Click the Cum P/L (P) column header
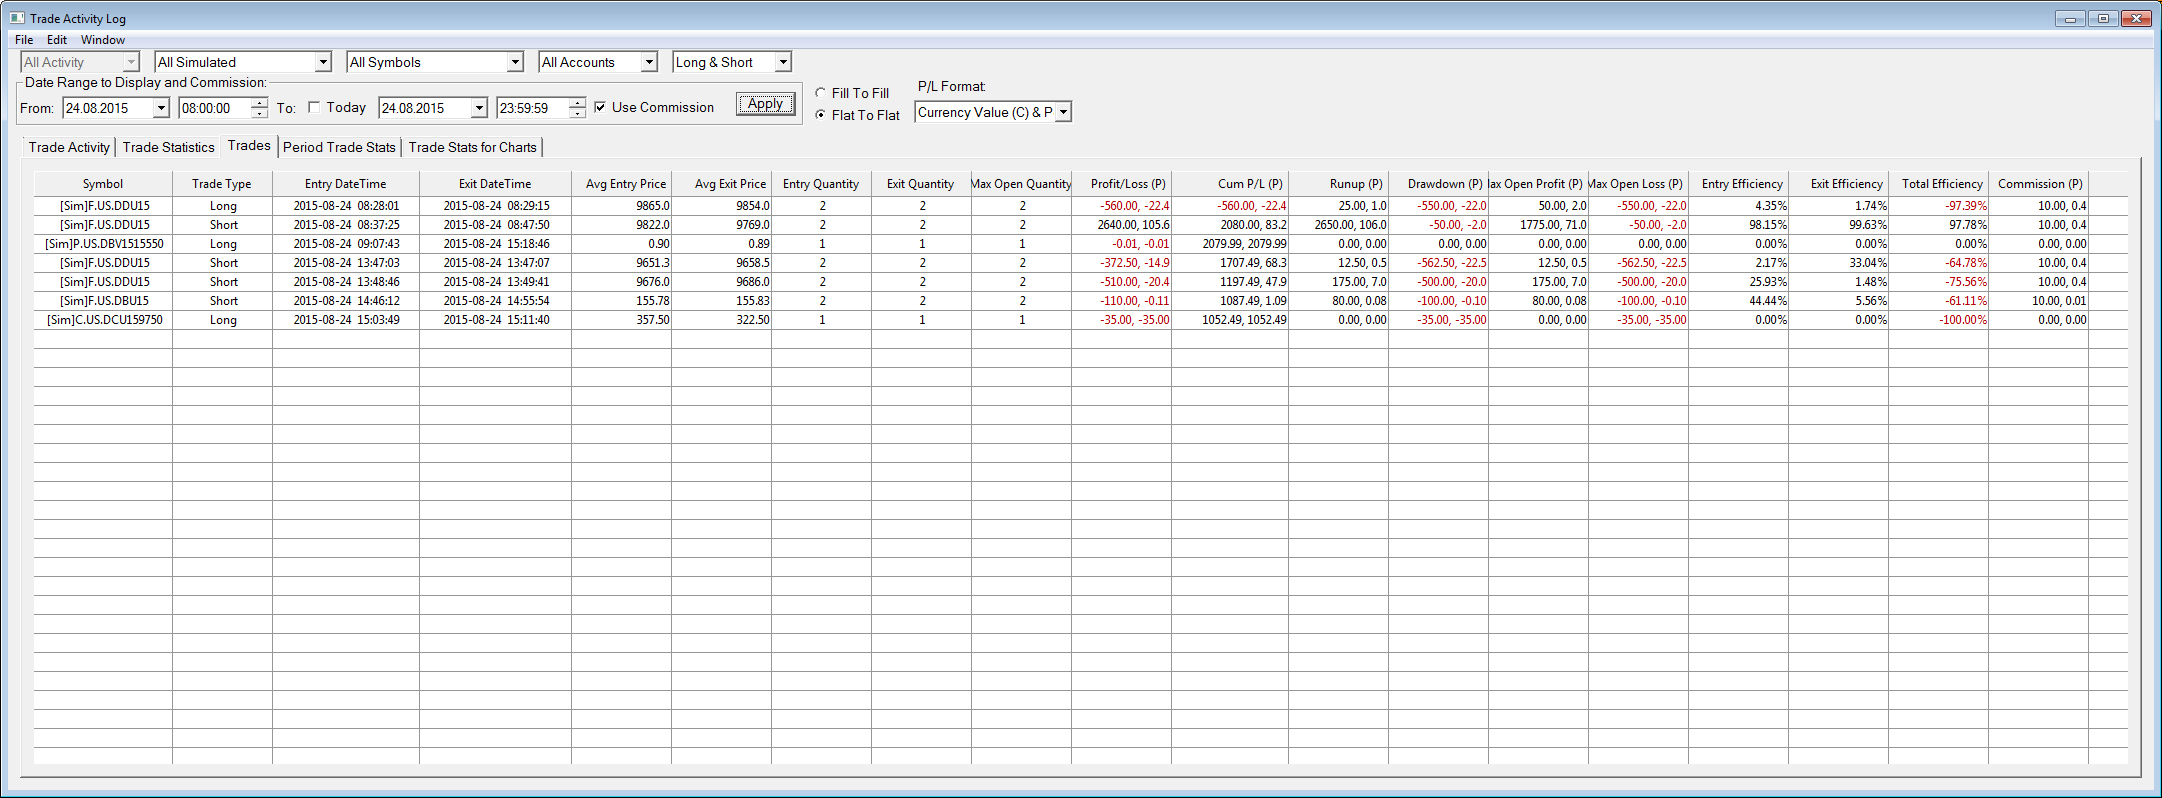This screenshot has height=798, width=2162. [1230, 184]
